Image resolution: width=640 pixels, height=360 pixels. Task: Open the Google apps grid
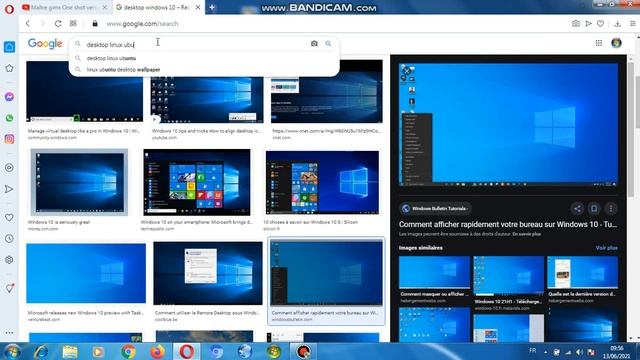599,43
